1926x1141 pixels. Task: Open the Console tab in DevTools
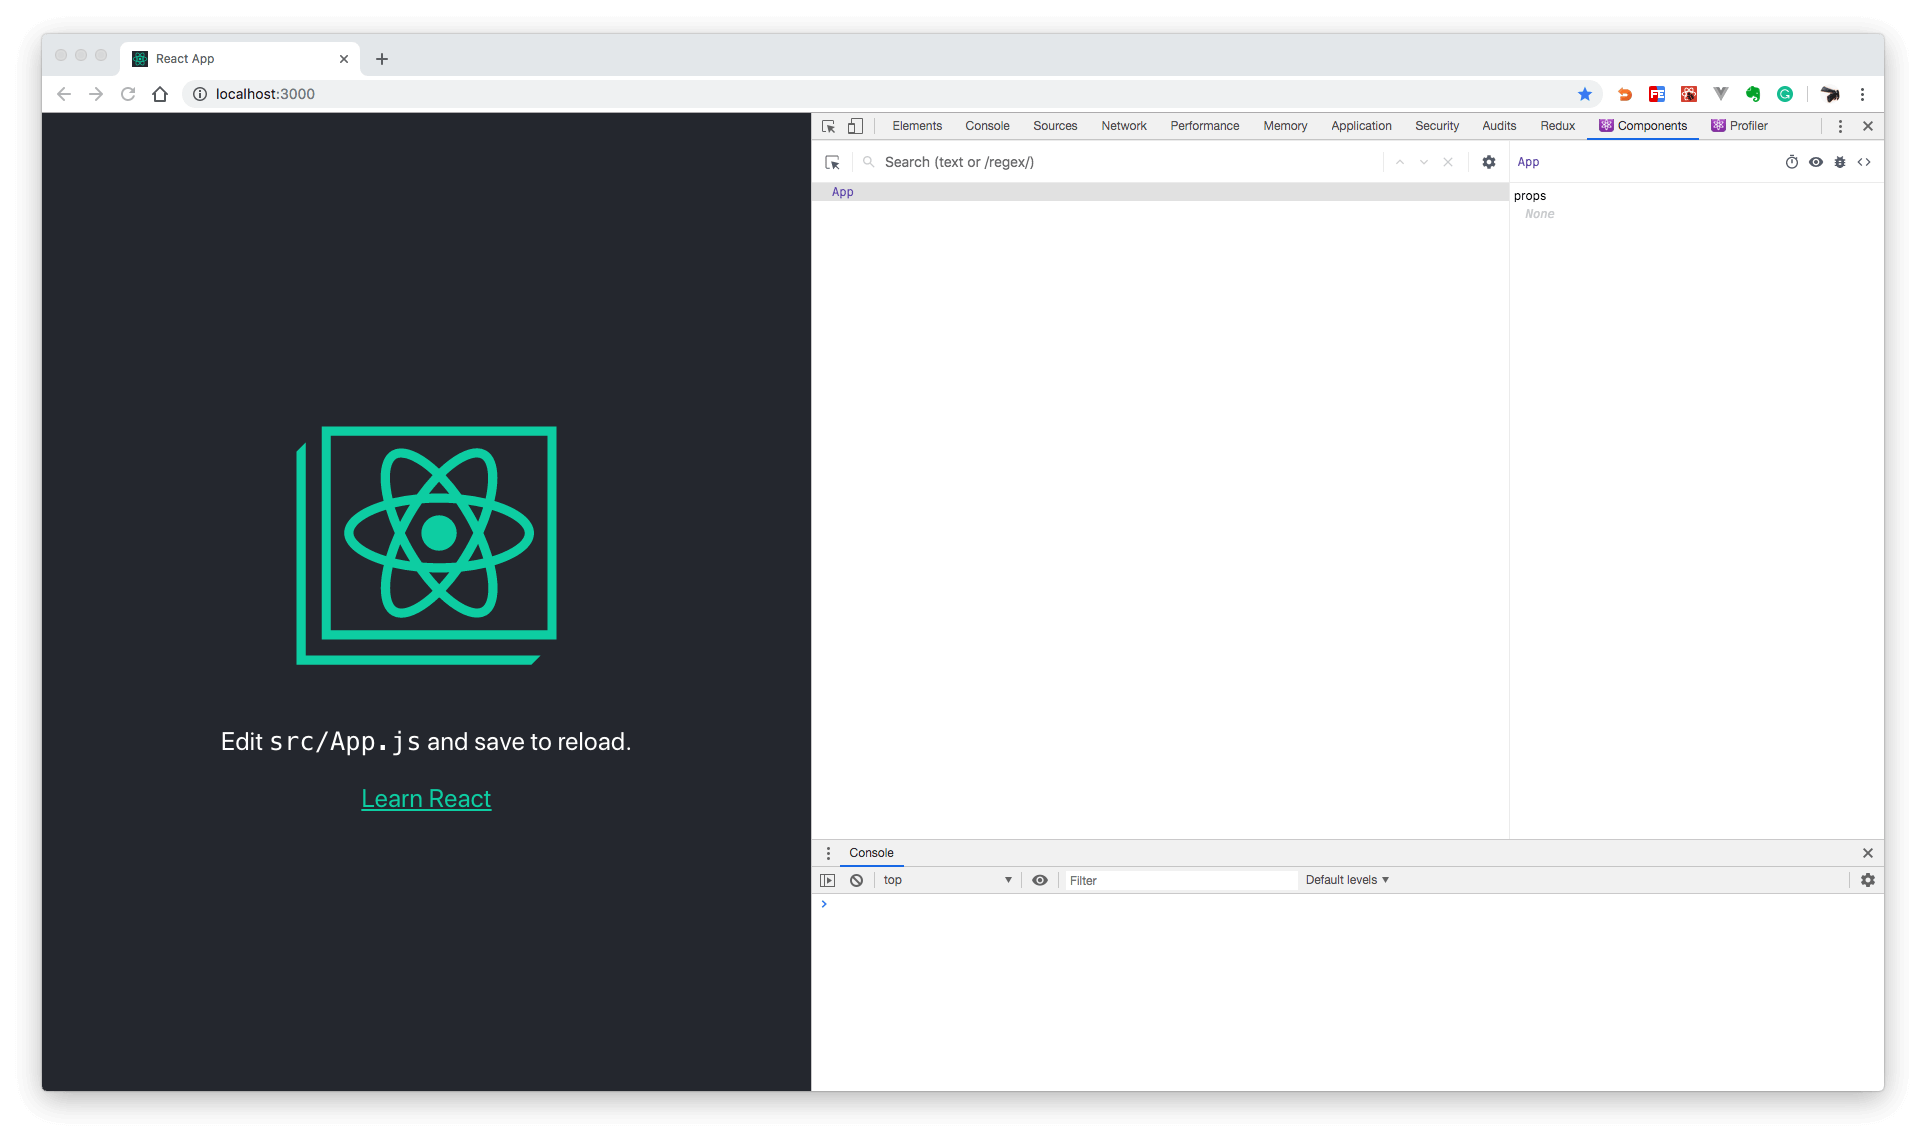click(x=987, y=126)
